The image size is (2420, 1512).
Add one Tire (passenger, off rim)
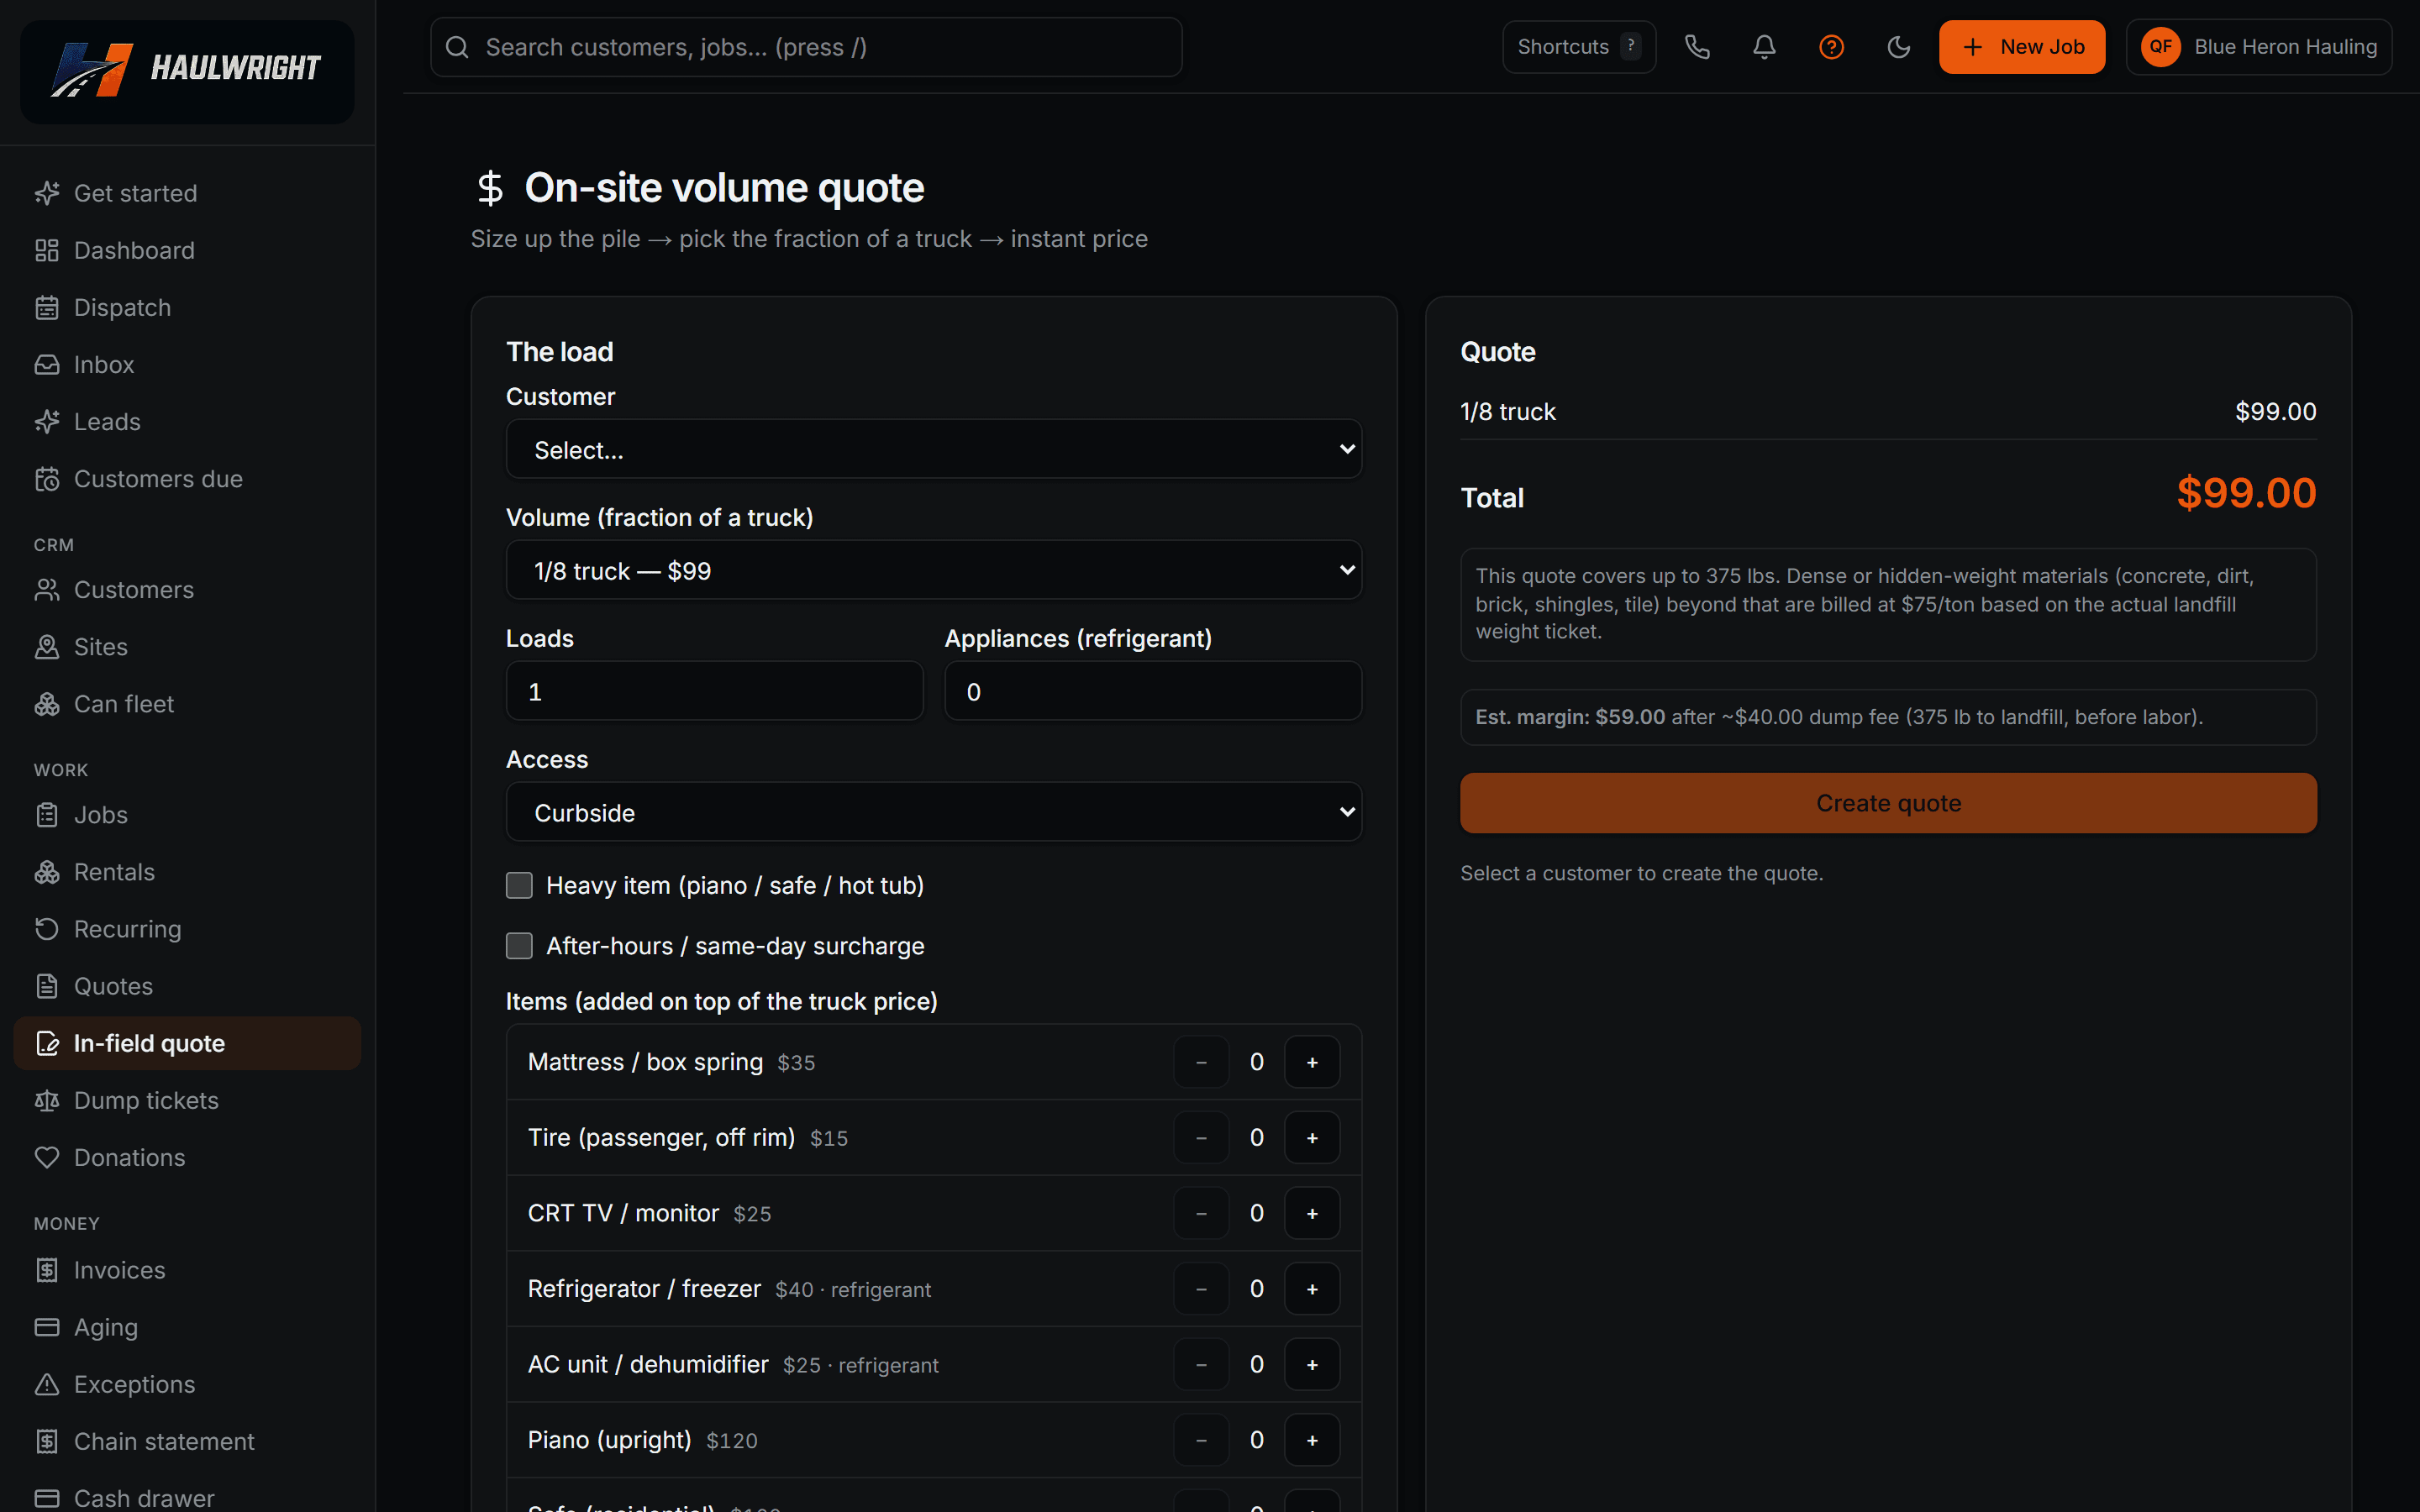(x=1312, y=1137)
